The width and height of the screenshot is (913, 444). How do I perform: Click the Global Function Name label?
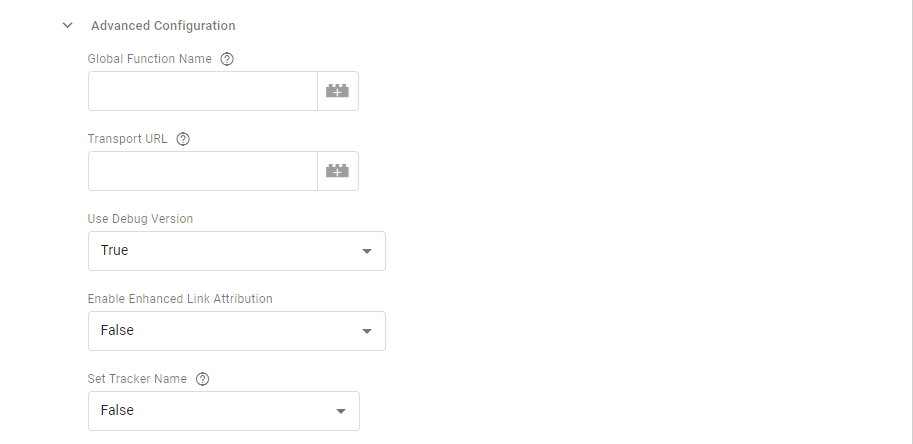pos(150,59)
